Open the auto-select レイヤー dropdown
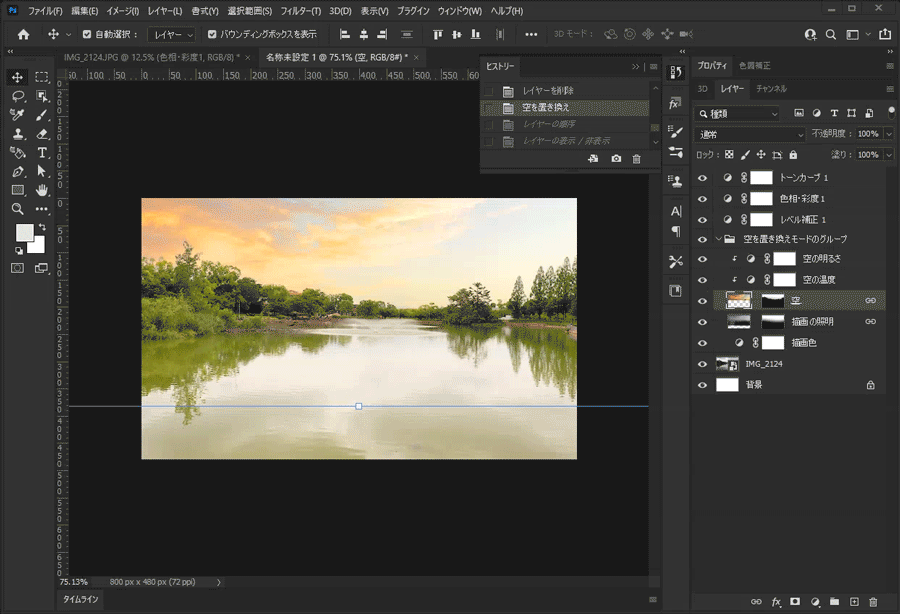This screenshot has height=614, width=900. pos(172,35)
